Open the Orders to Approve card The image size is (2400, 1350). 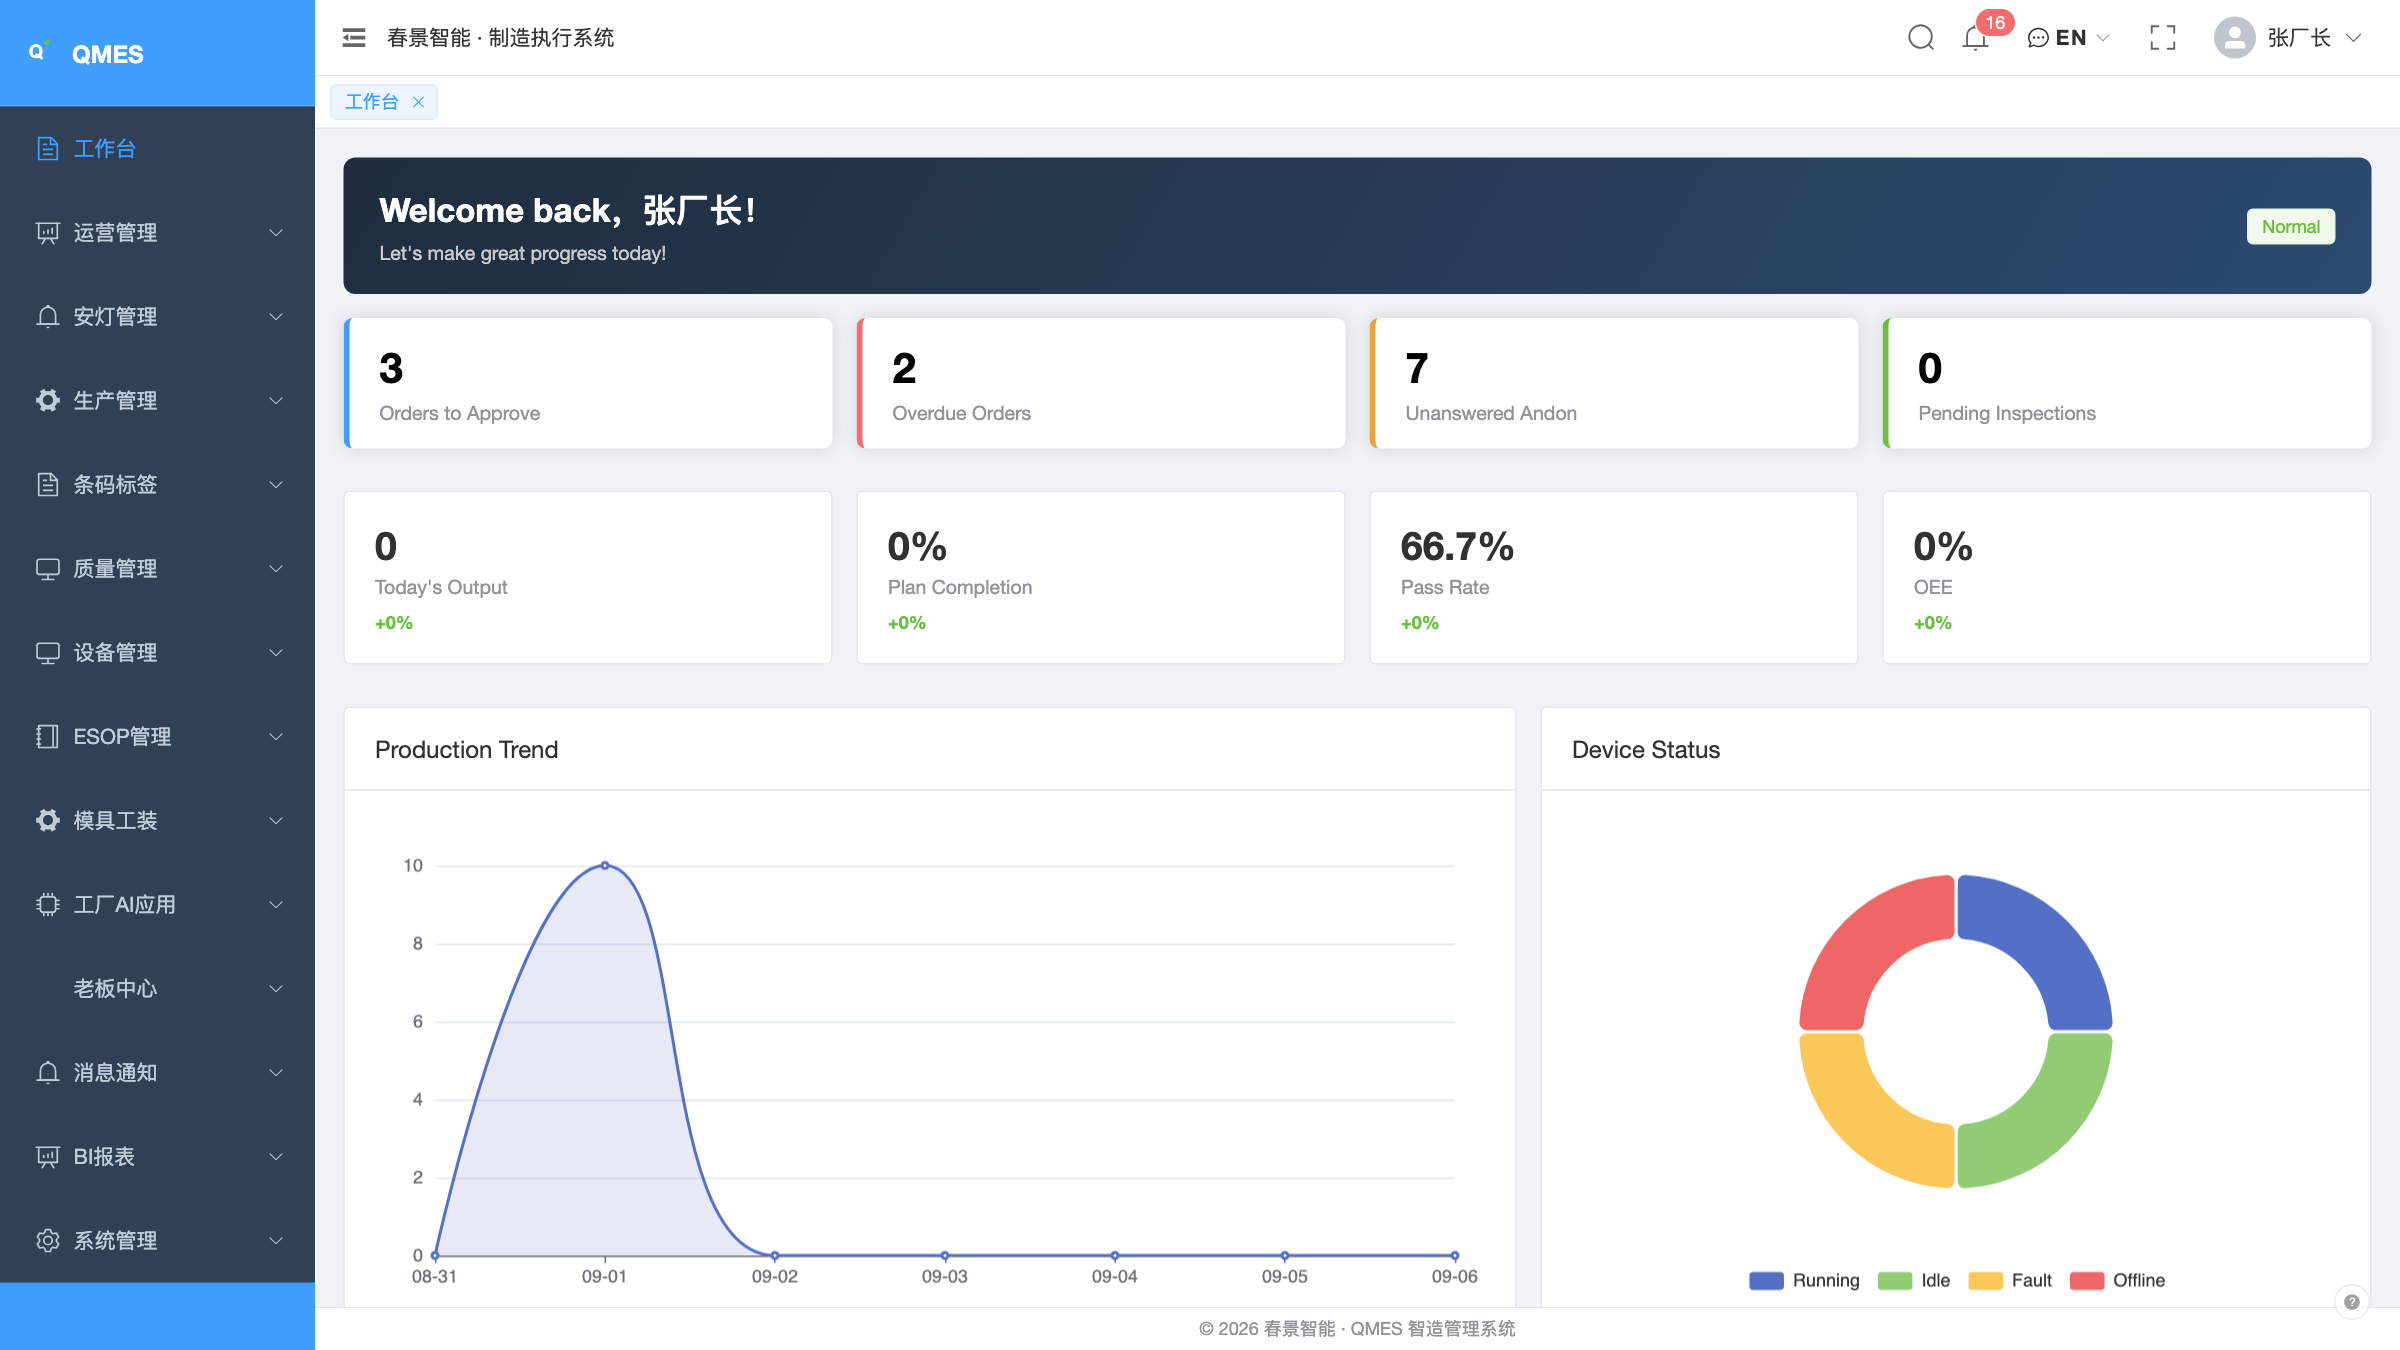coord(588,383)
